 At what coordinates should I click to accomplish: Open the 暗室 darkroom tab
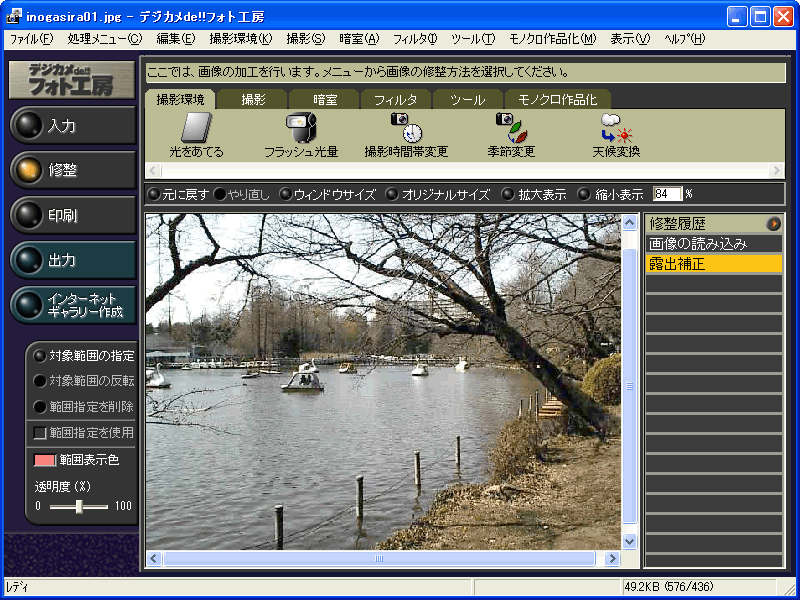325,99
